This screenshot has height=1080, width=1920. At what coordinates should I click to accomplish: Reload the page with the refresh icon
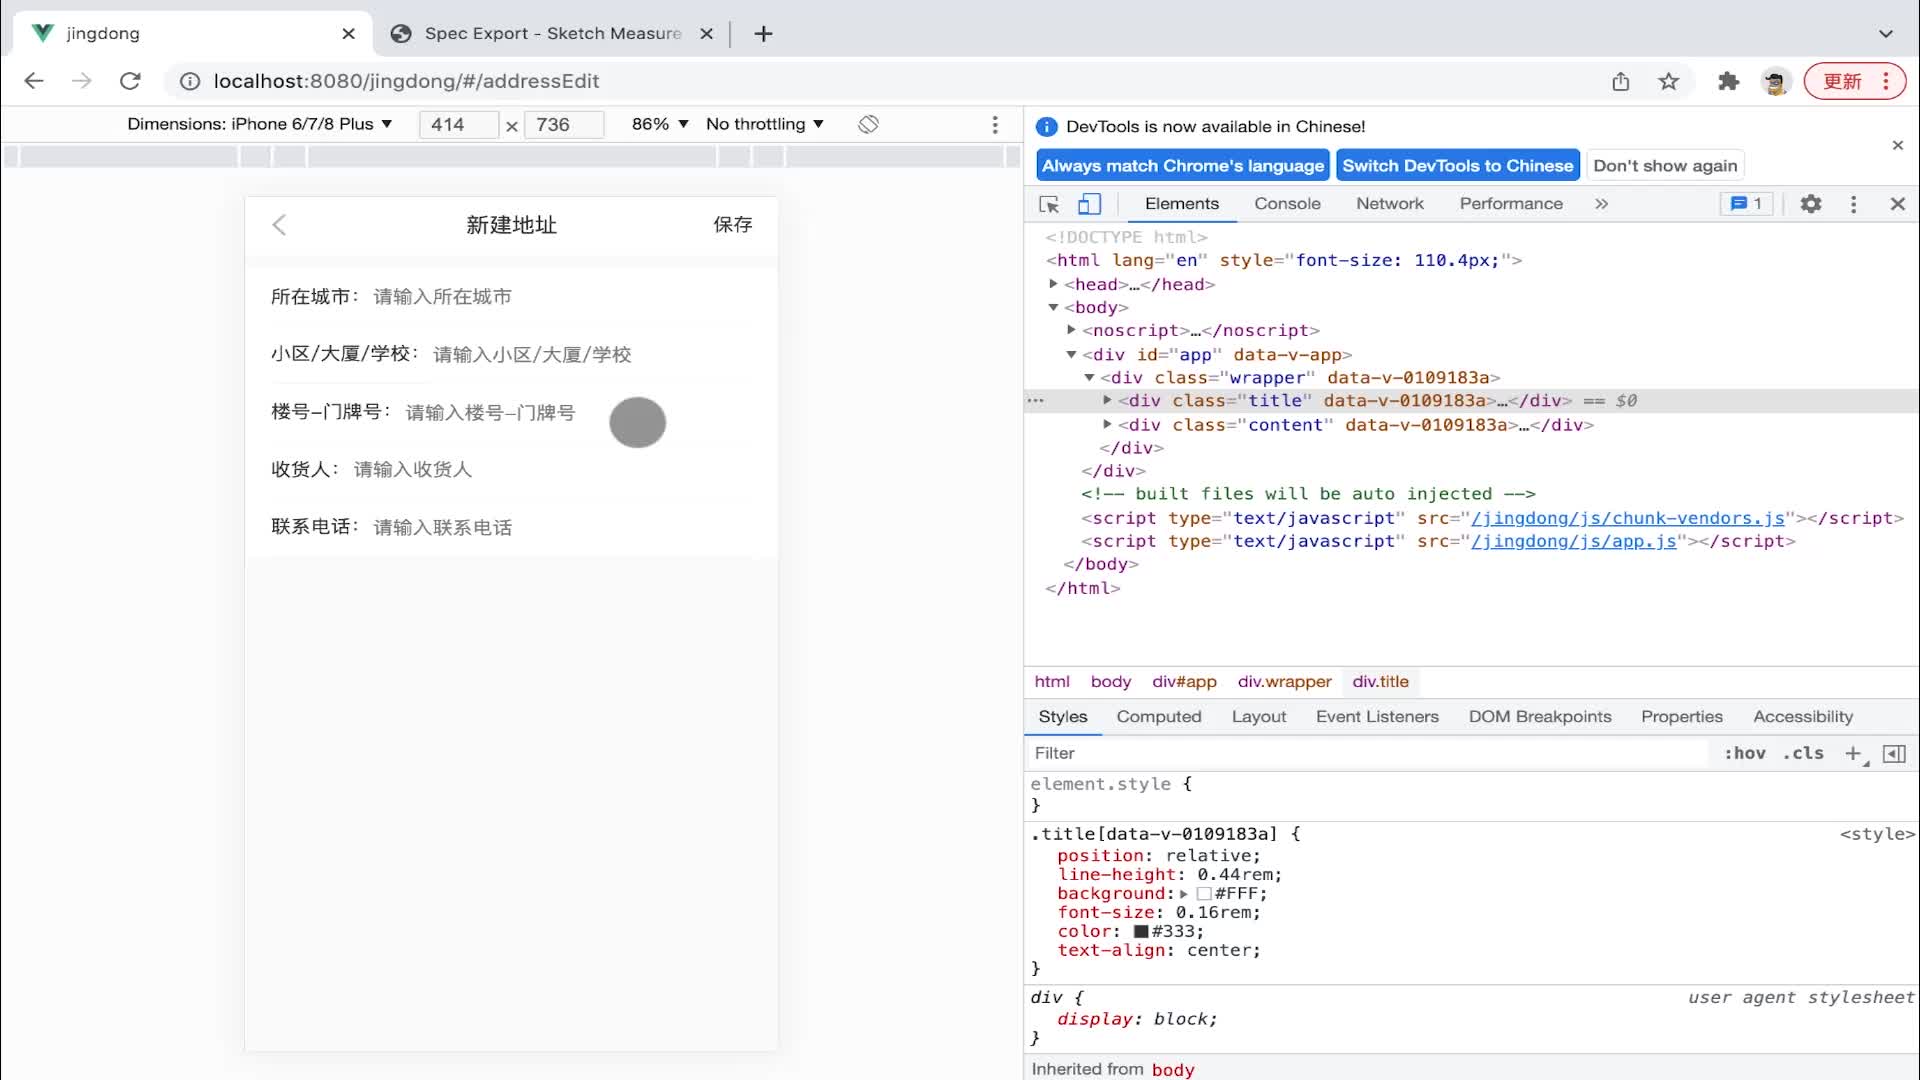130,81
